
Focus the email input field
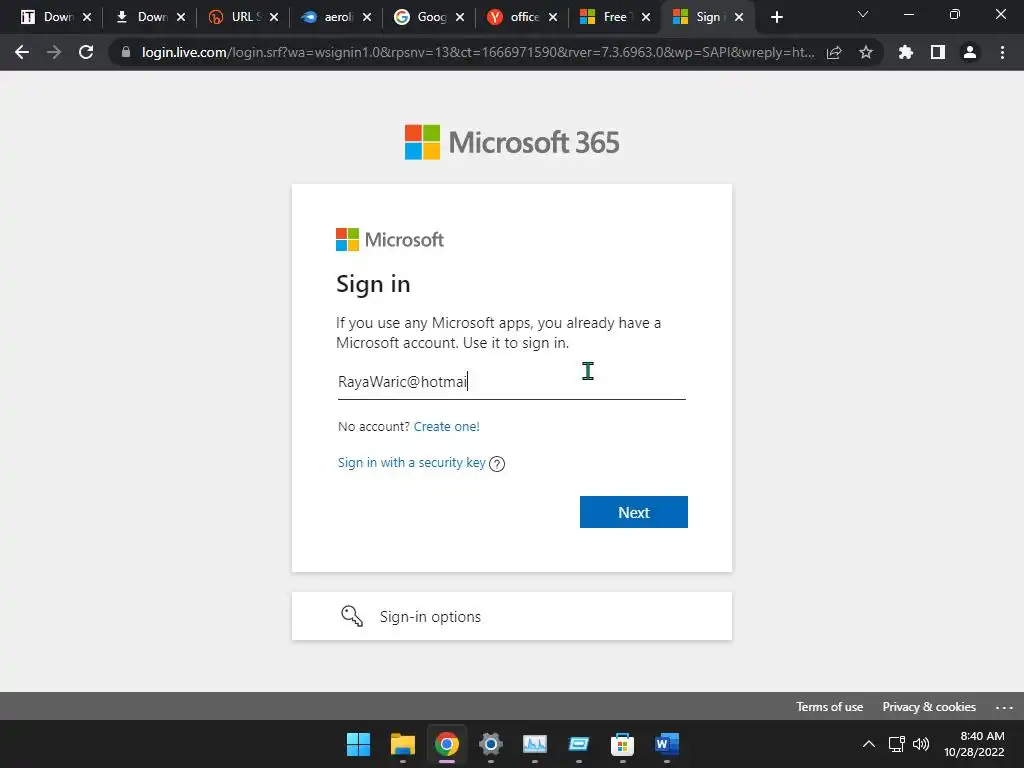[511, 382]
